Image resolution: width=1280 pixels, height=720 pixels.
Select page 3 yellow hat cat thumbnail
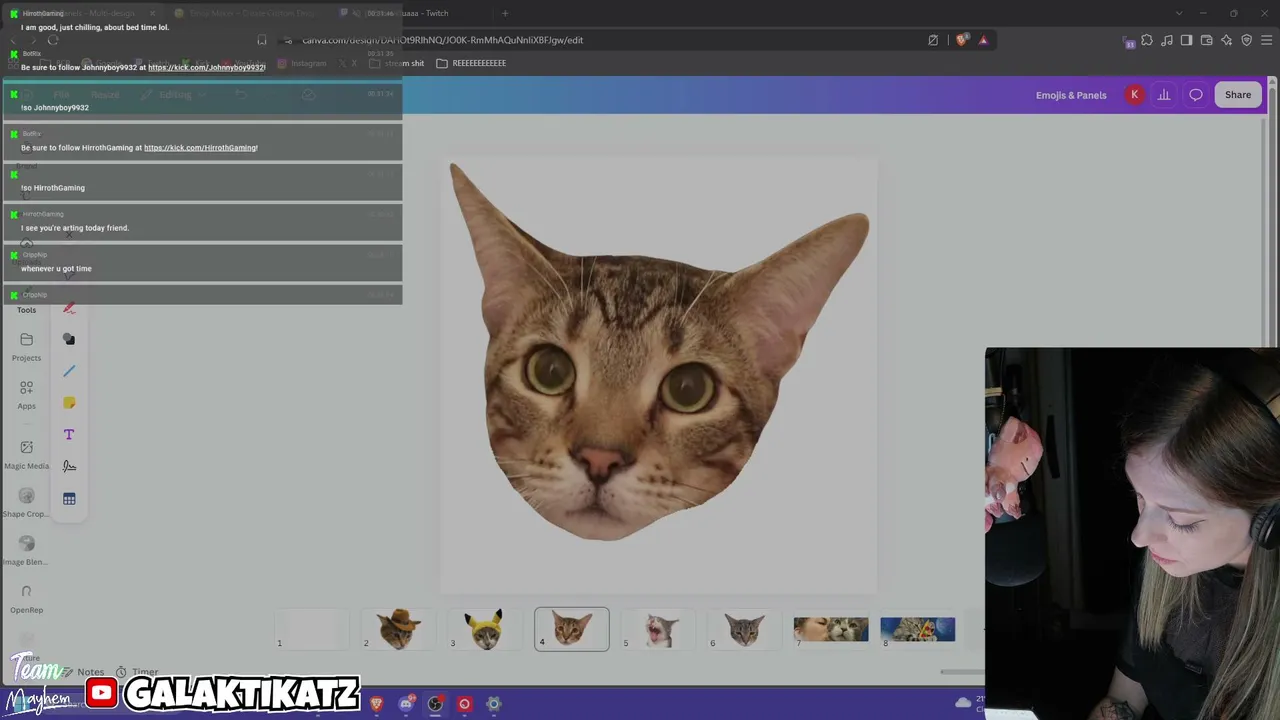pos(485,629)
